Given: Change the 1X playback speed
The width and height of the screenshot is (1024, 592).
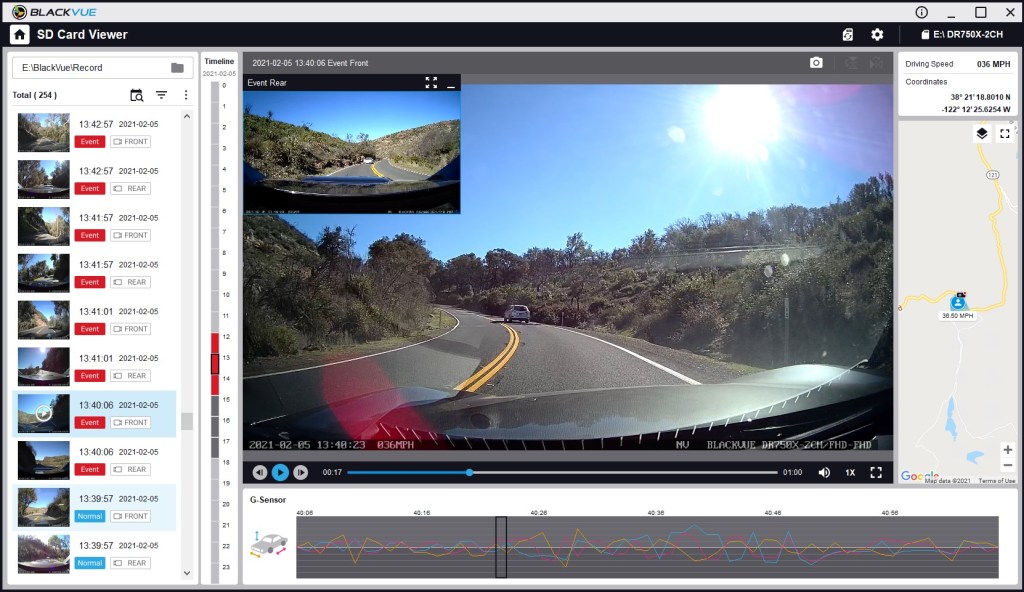Looking at the screenshot, I should [850, 472].
